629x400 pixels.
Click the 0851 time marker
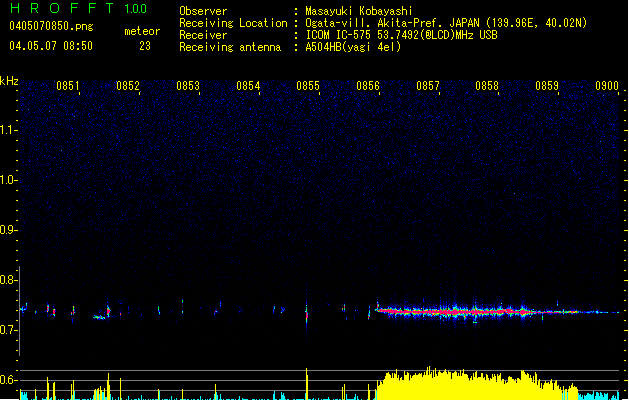point(68,87)
